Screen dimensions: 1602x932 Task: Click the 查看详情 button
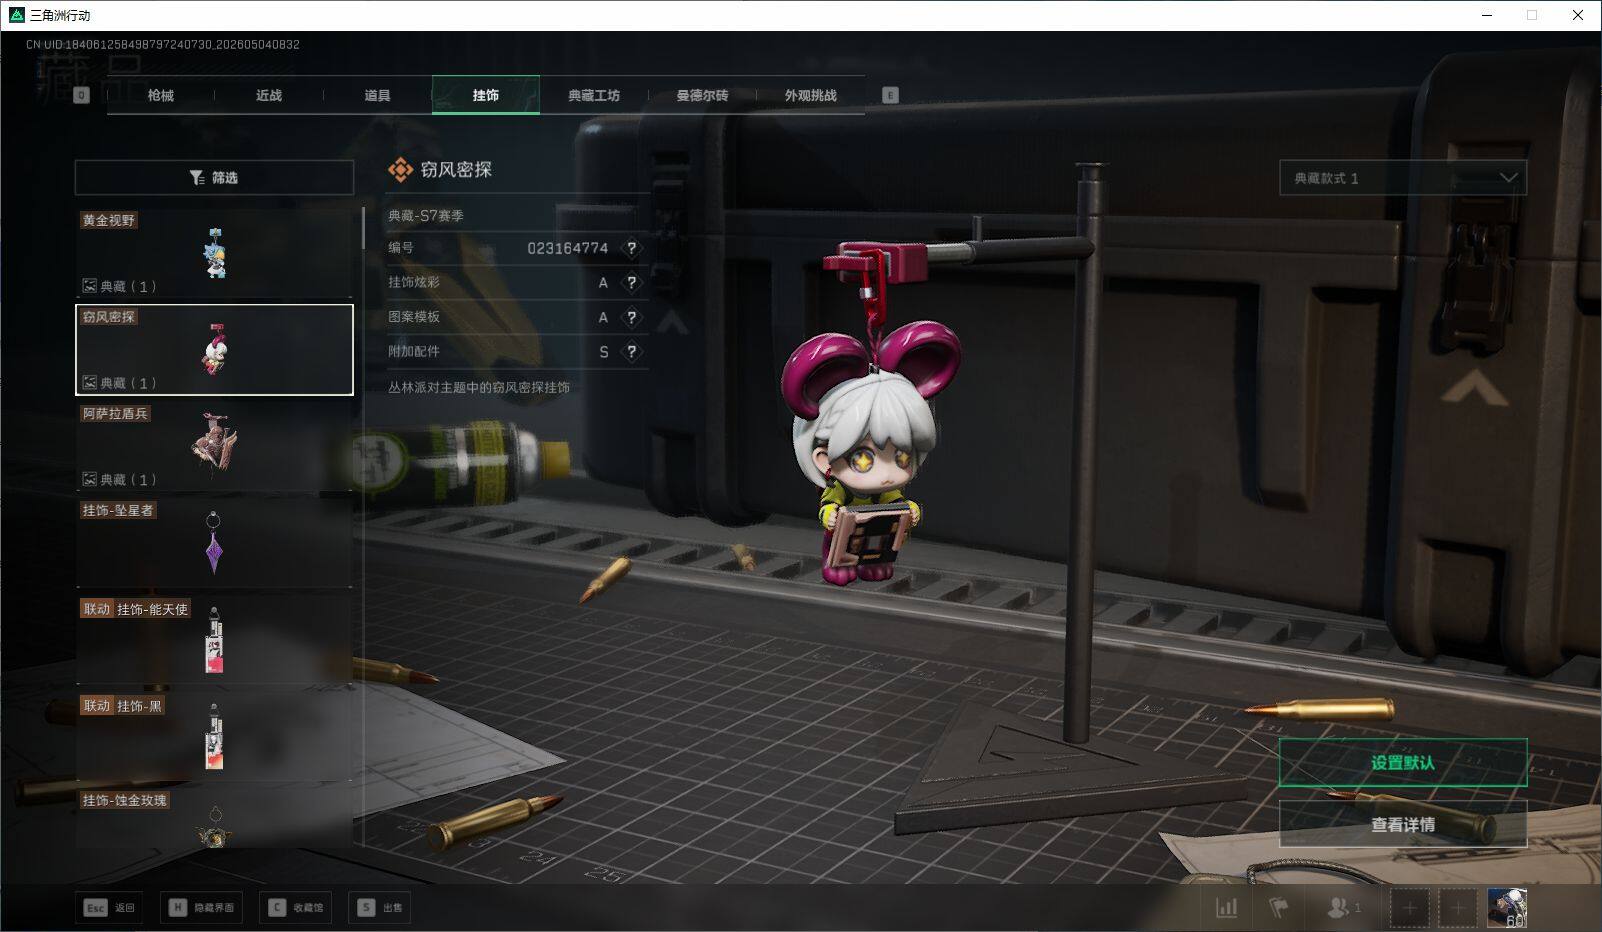pyautogui.click(x=1403, y=825)
